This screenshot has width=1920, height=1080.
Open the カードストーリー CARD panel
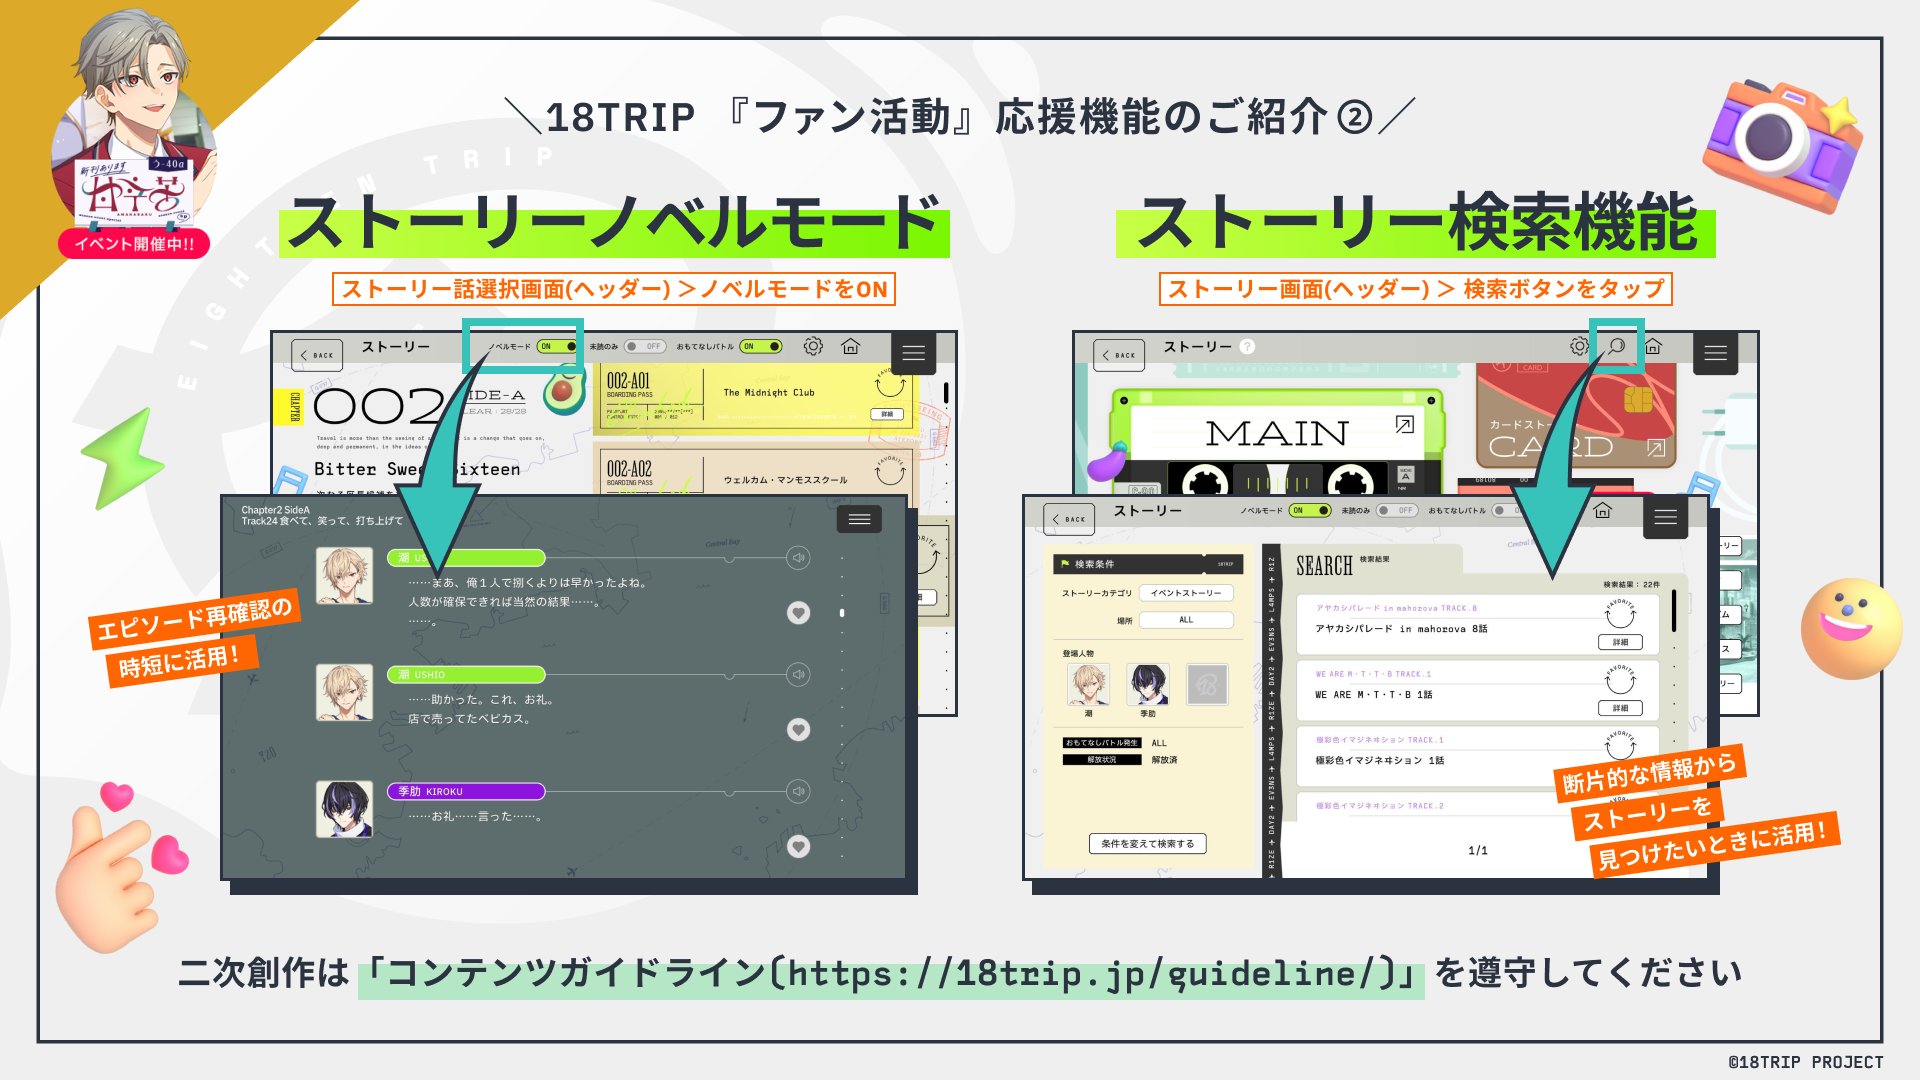[x=1576, y=416]
